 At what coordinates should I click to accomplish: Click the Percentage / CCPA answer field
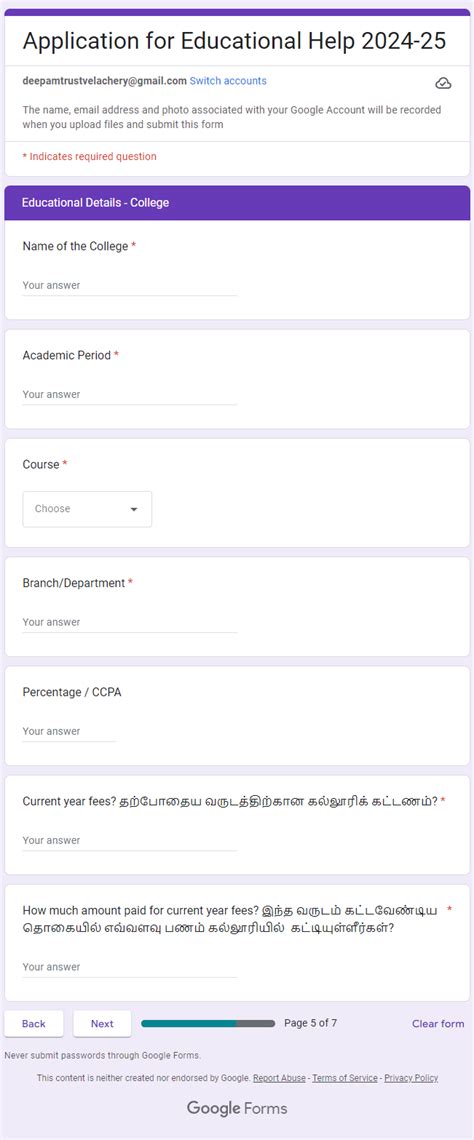69,731
